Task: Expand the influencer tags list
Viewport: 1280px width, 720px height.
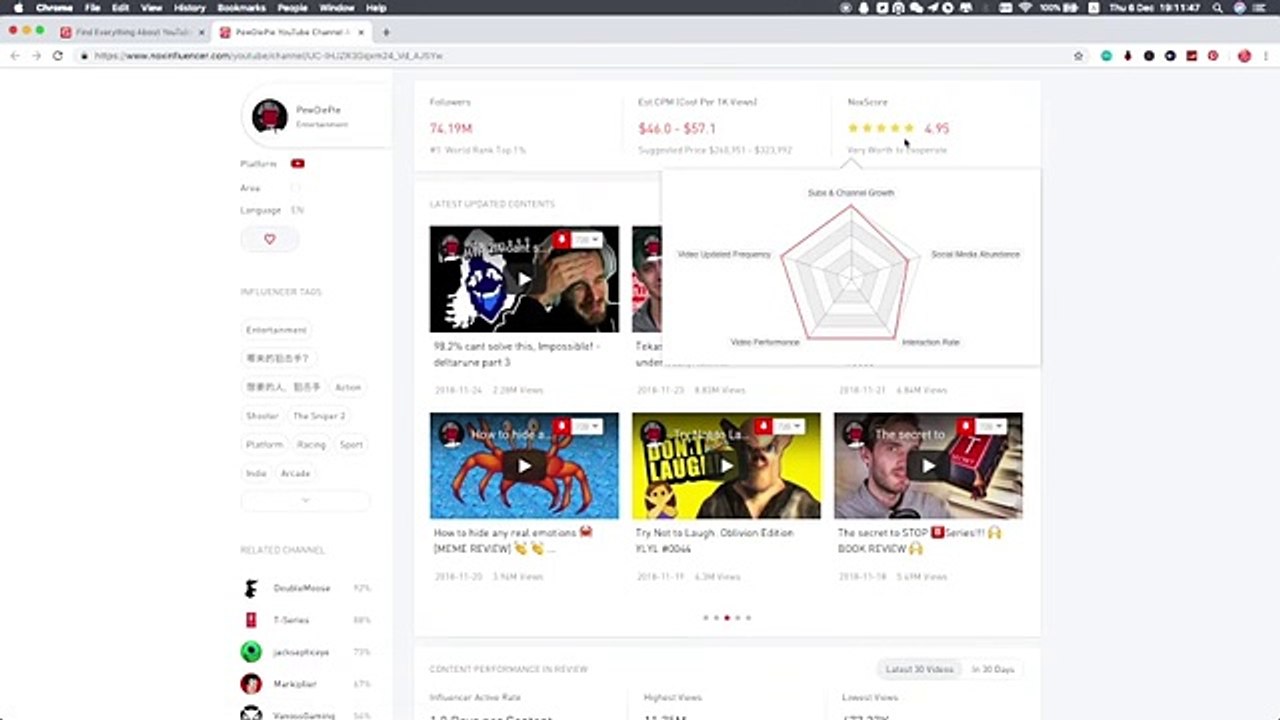Action: pos(305,500)
